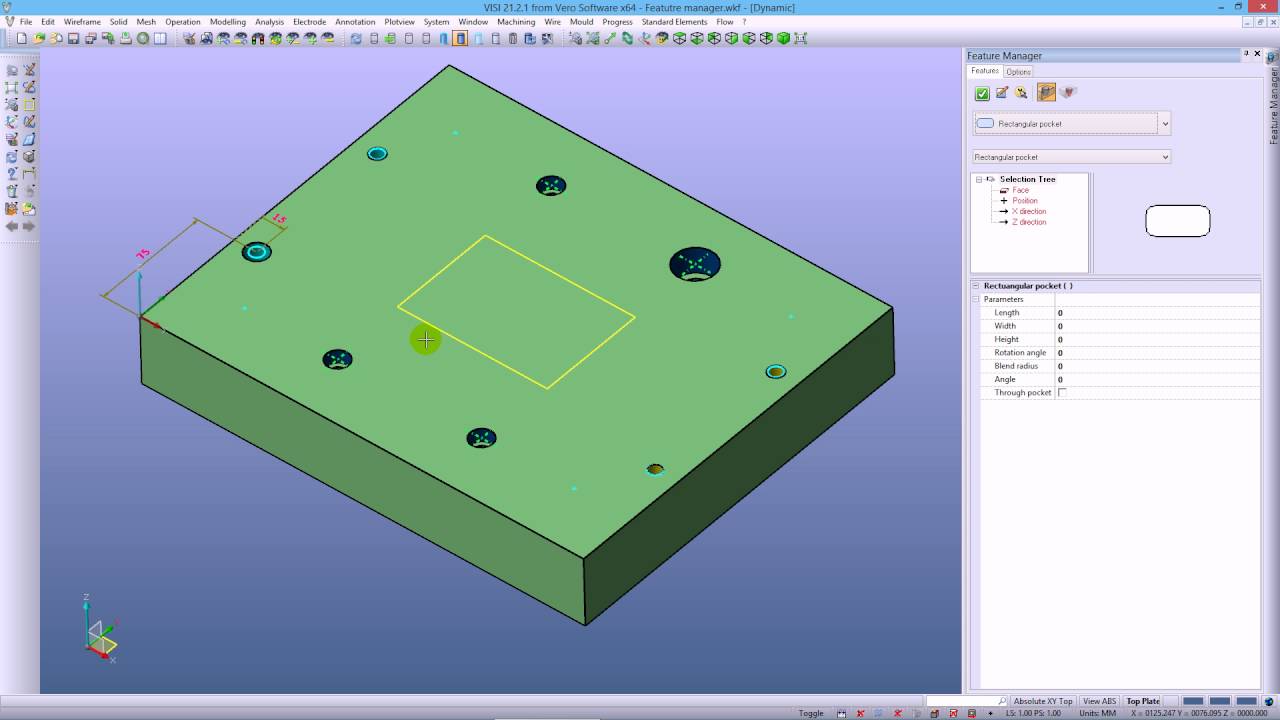Click the right forward arrow in left toolbar
Screen dimensions: 1280x720
(x=29, y=226)
